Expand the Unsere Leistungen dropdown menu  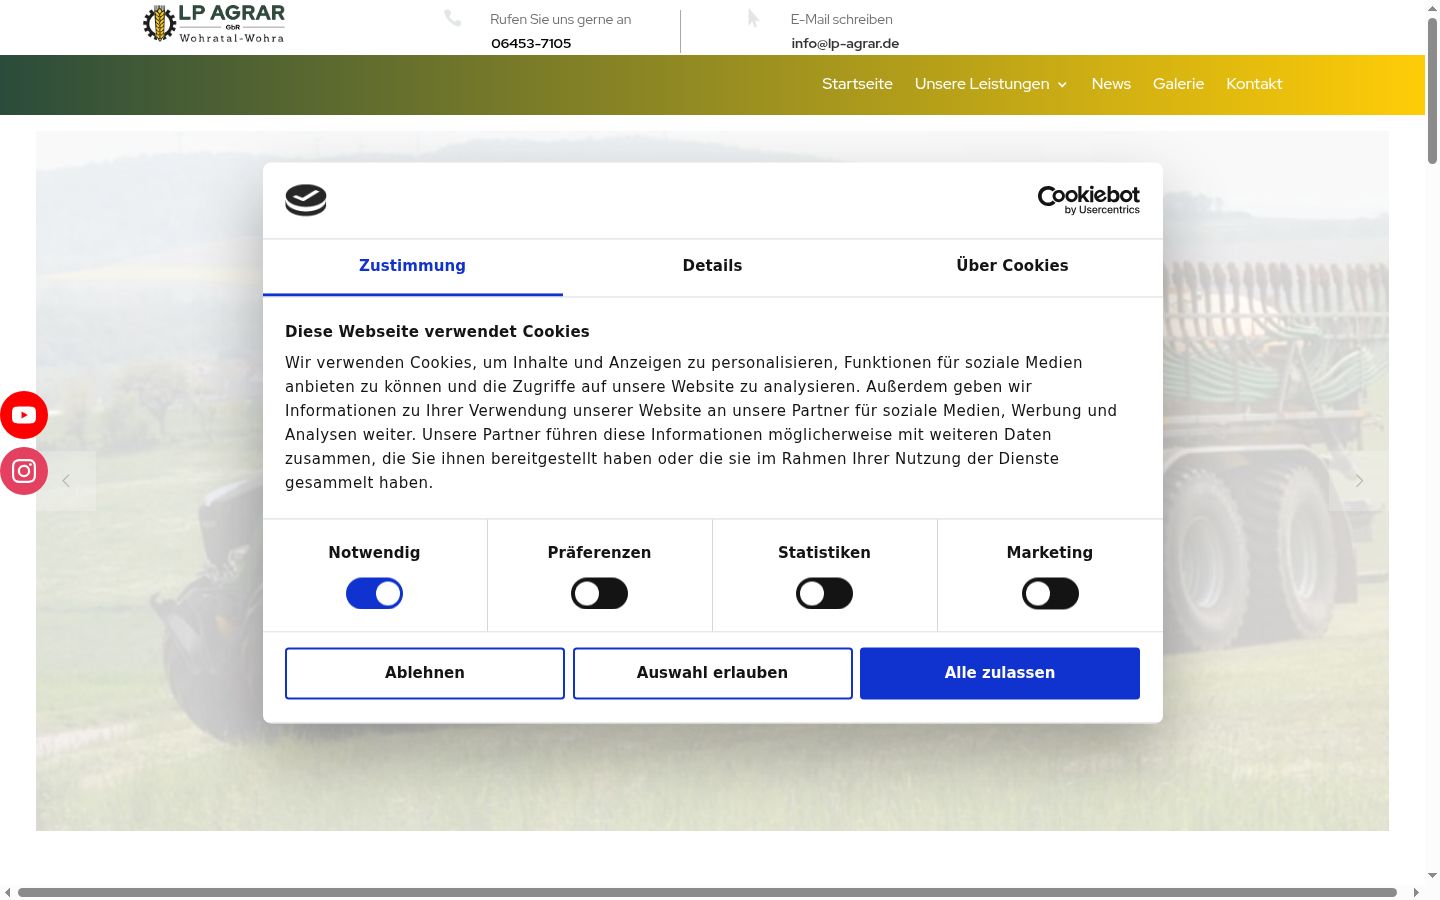tap(991, 84)
